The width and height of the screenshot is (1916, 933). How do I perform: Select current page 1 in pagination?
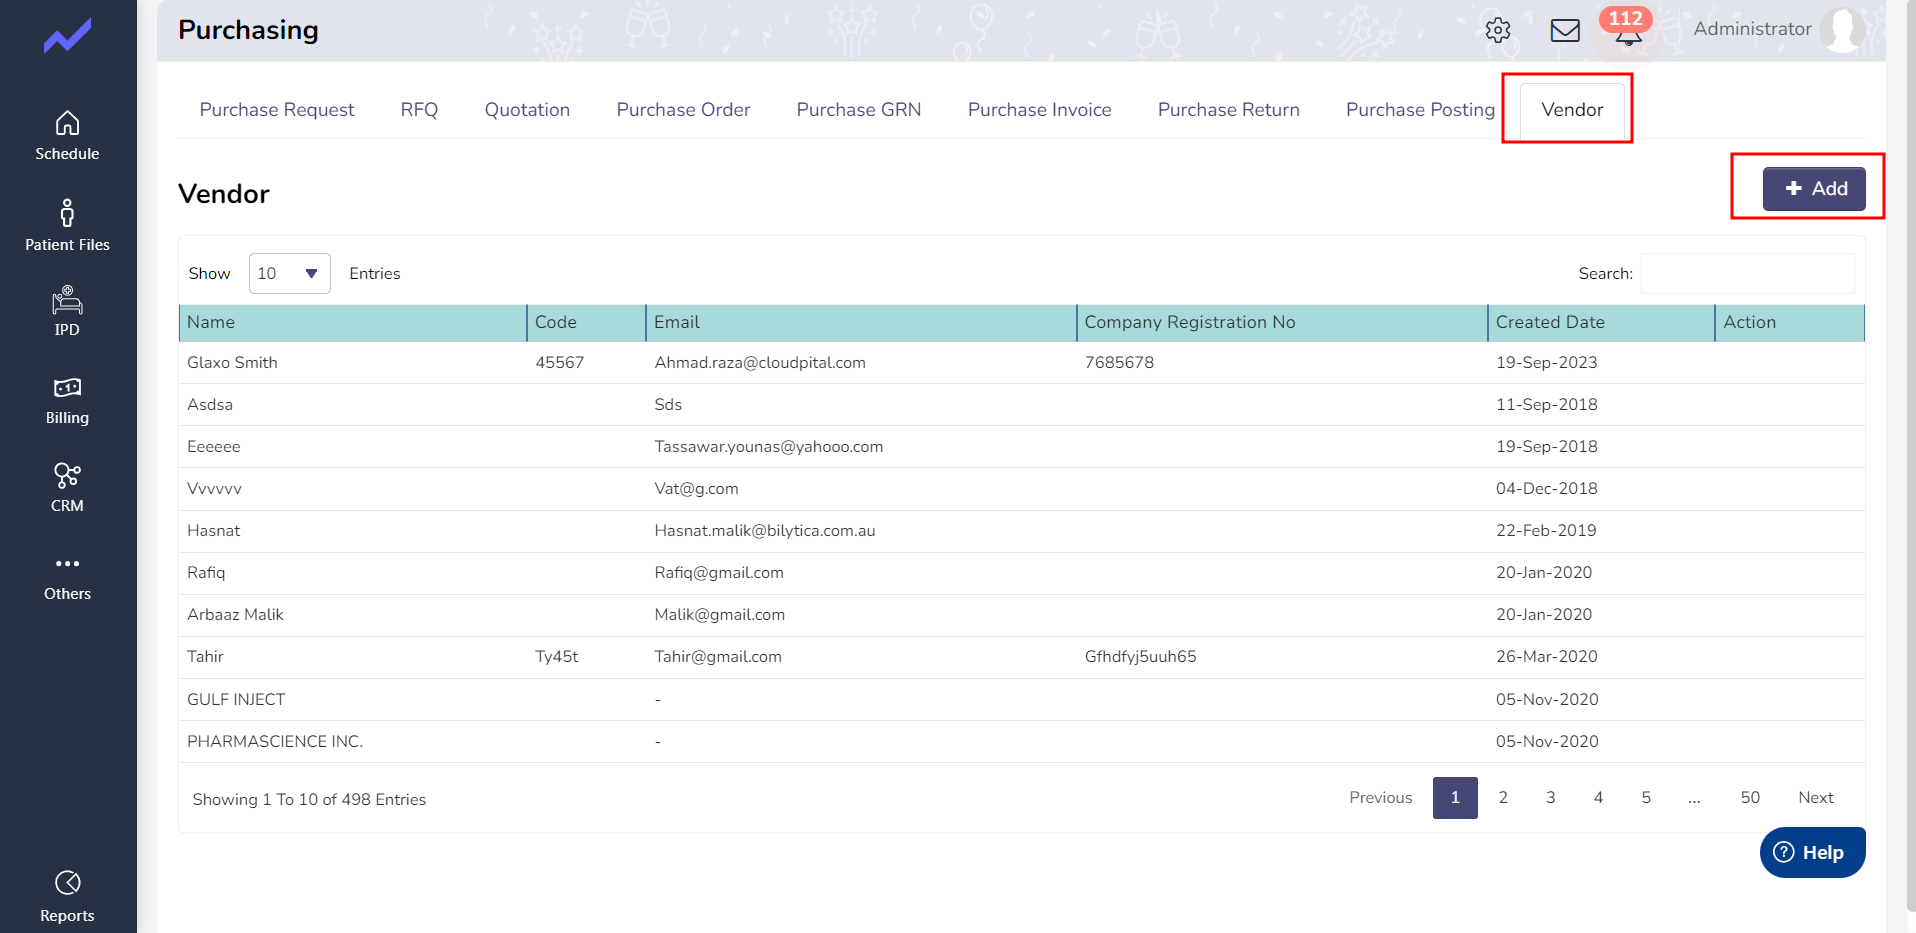click(1455, 797)
